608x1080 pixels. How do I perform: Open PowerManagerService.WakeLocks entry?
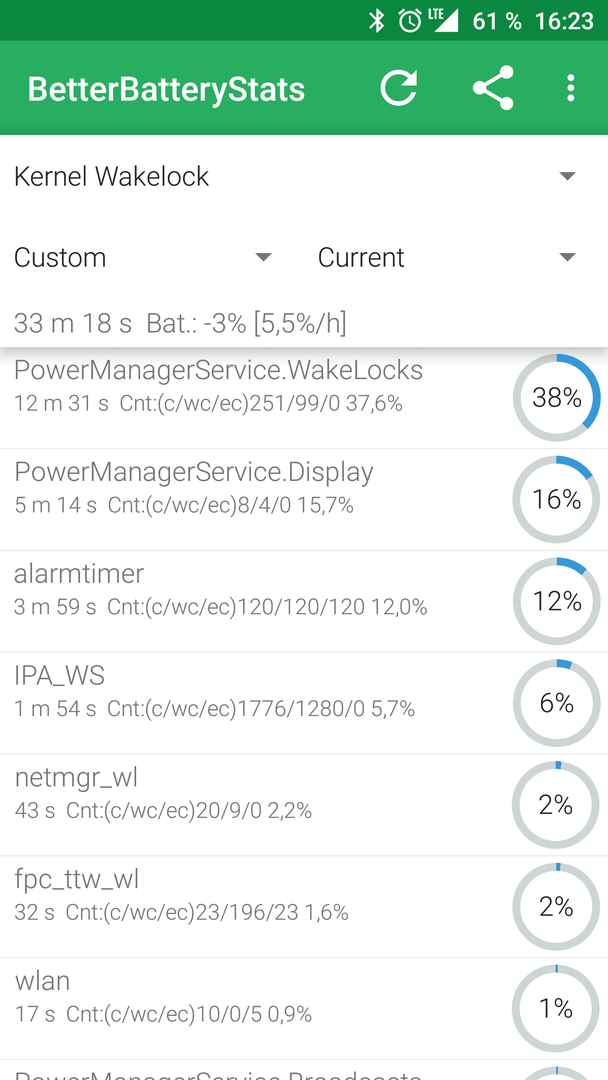pos(304,398)
